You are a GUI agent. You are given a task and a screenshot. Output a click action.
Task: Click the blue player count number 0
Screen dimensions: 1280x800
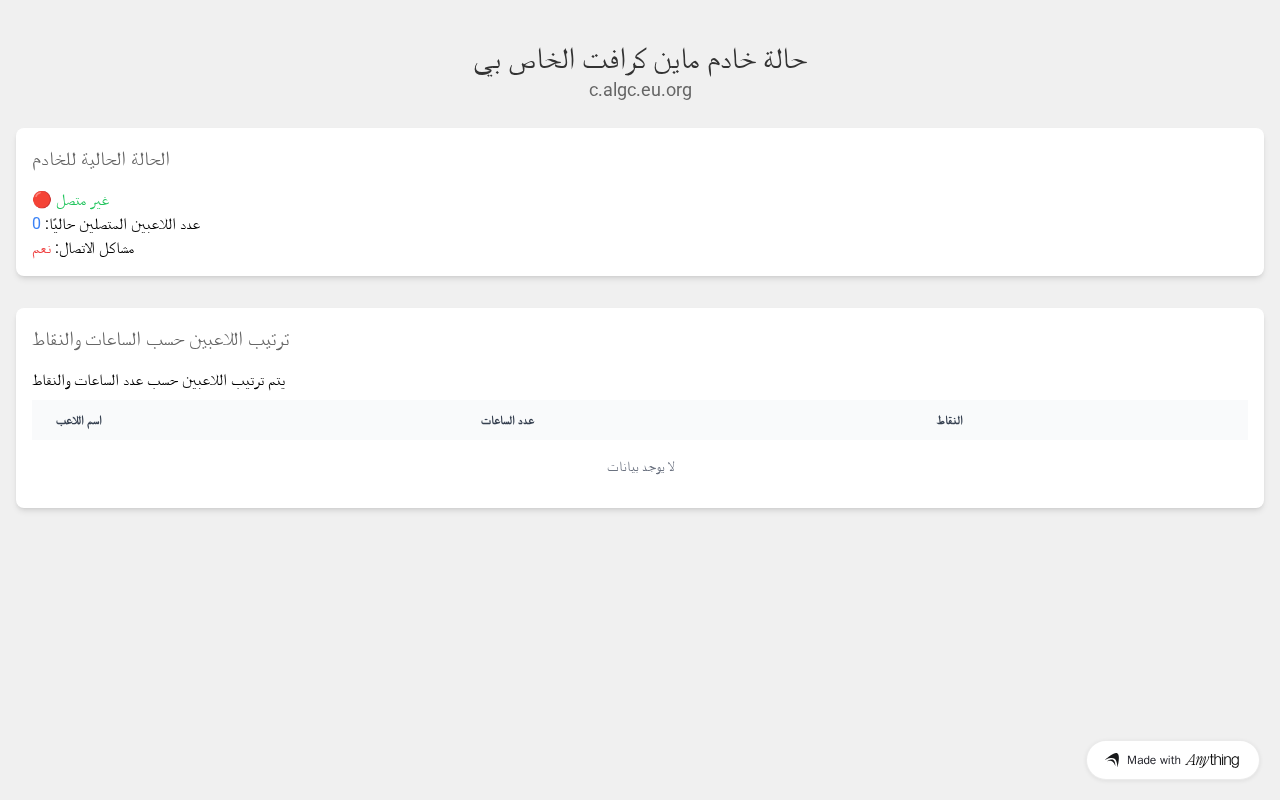point(37,224)
